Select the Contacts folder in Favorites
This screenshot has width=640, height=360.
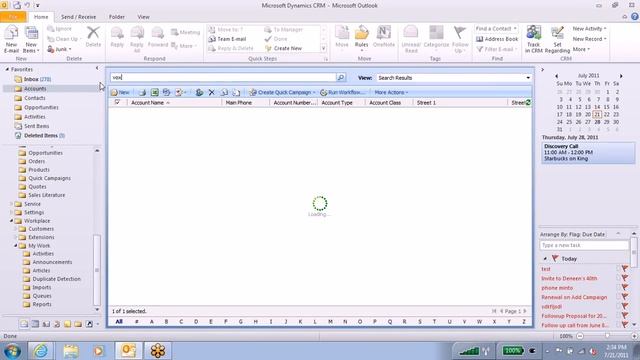[34, 98]
